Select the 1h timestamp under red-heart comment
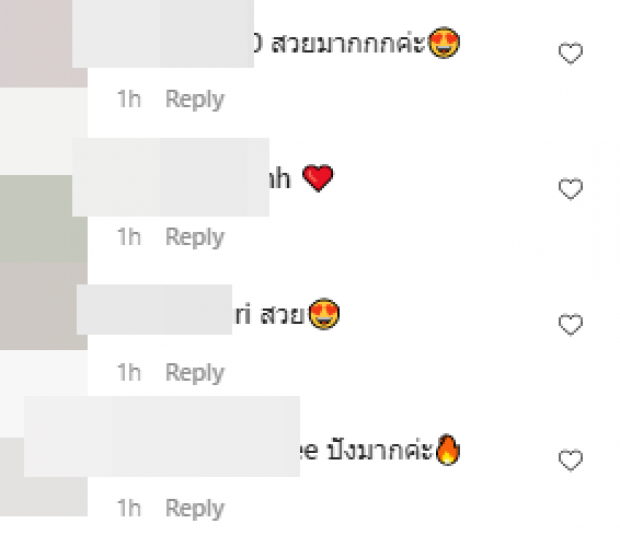Image resolution: width=620 pixels, height=547 pixels. click(x=129, y=237)
